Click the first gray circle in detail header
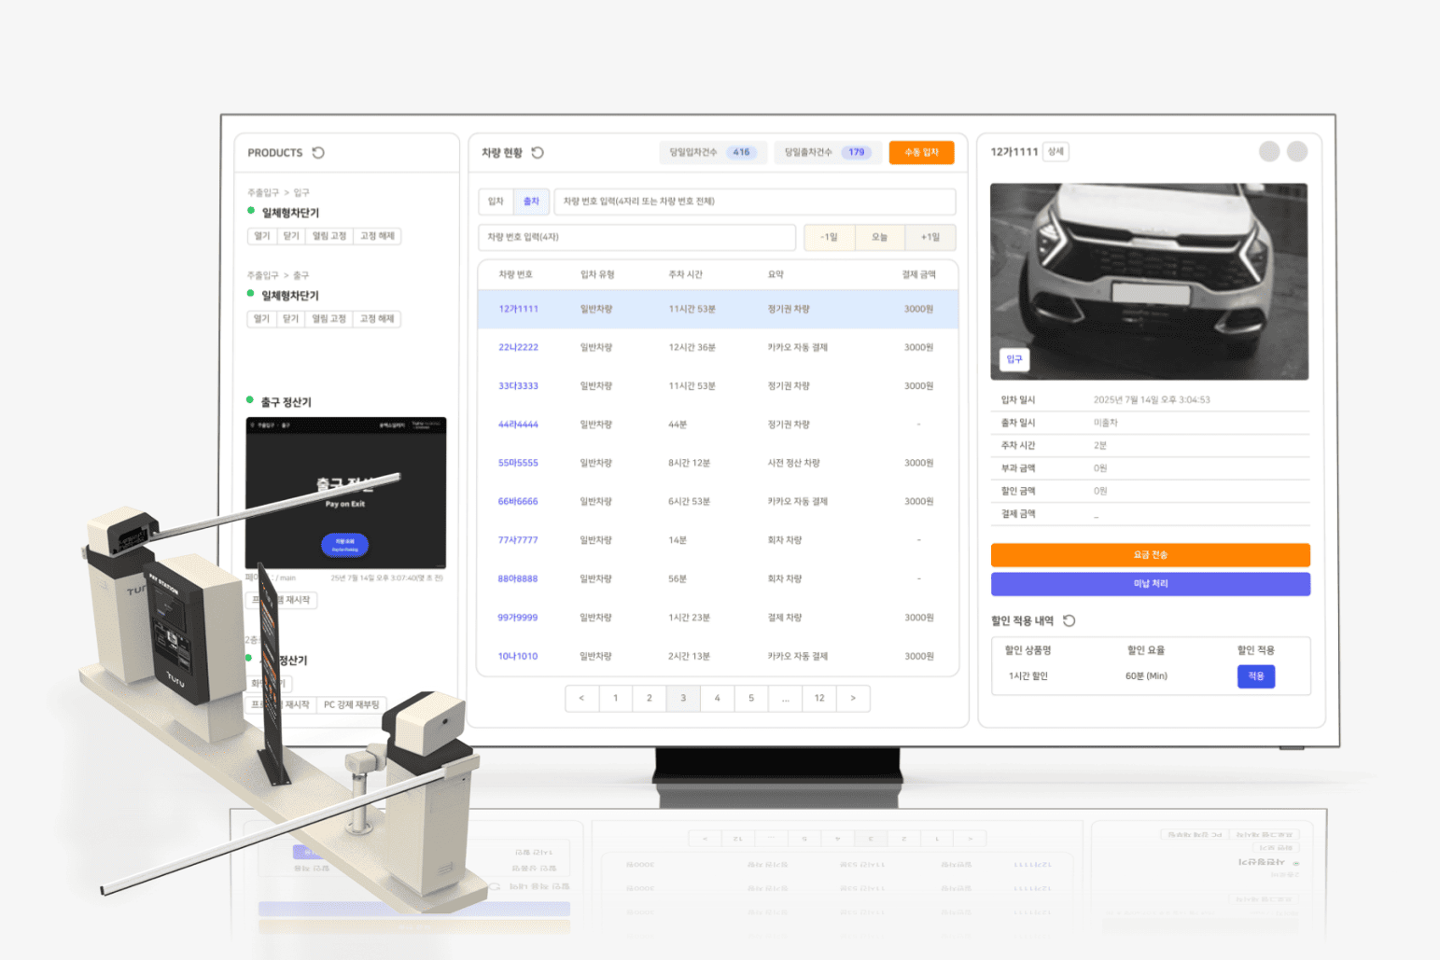Screen dimensions: 1440x960 (x=1269, y=151)
